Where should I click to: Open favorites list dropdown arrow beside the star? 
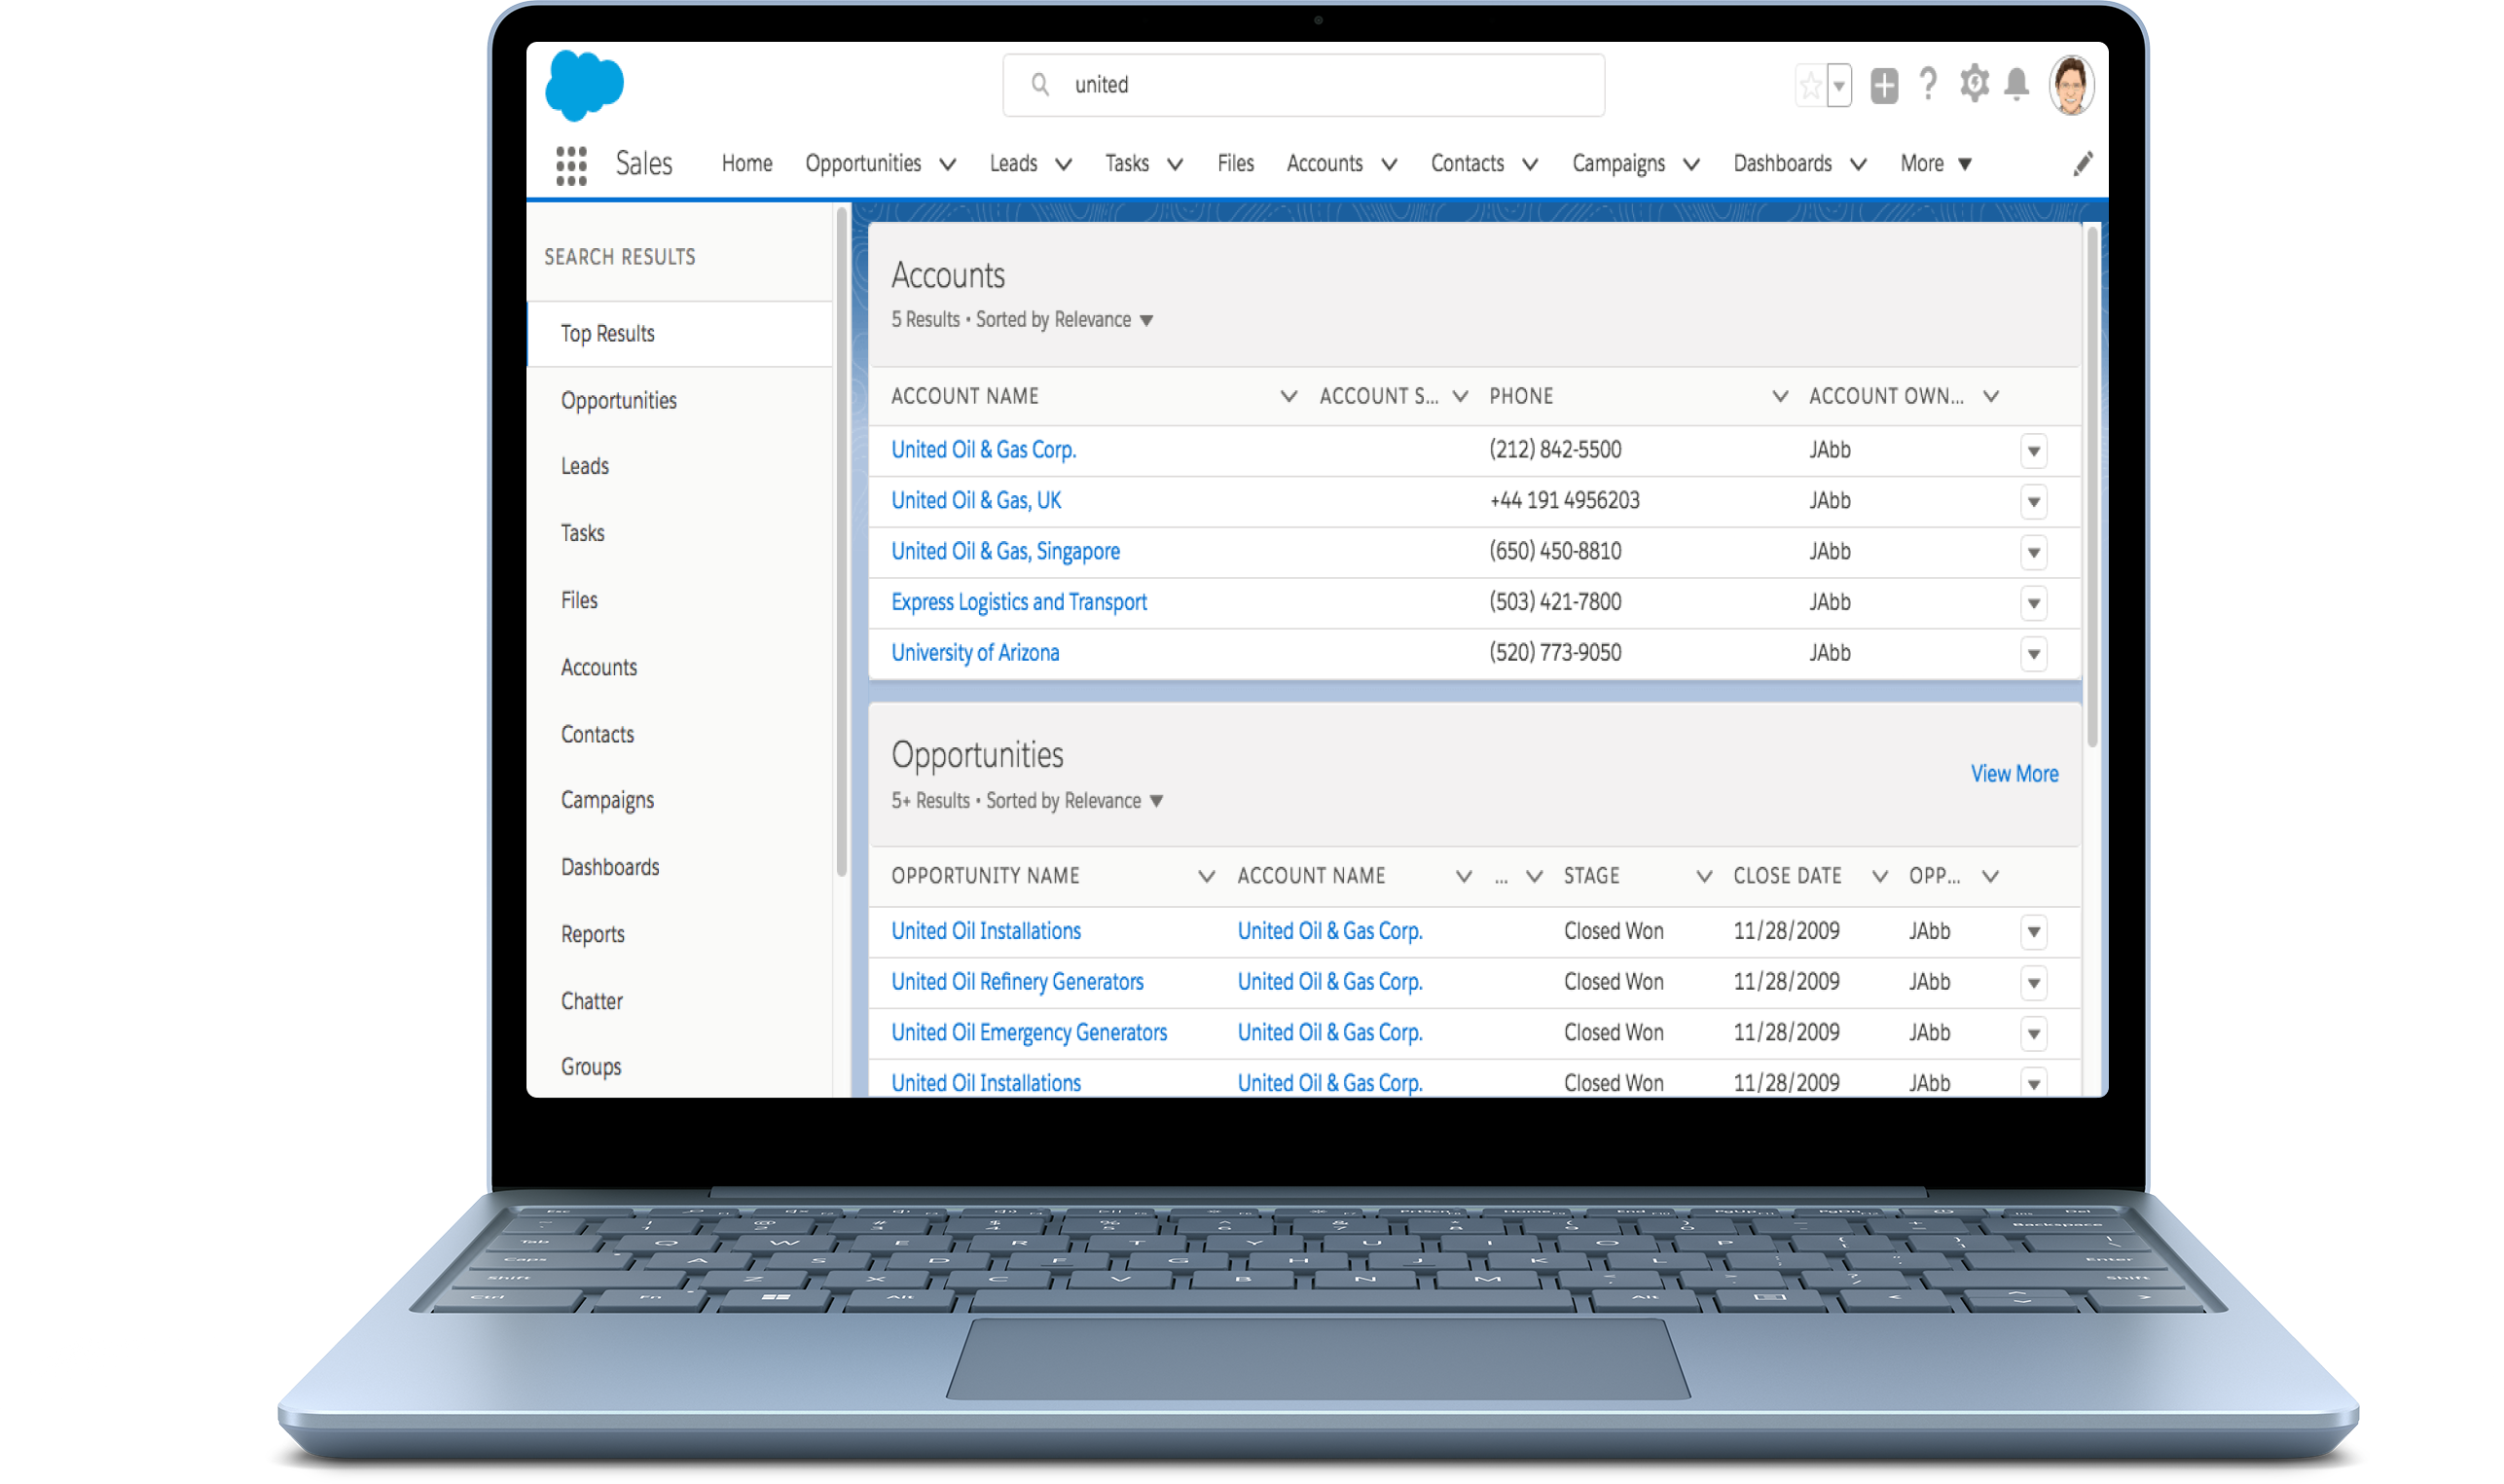[1839, 86]
